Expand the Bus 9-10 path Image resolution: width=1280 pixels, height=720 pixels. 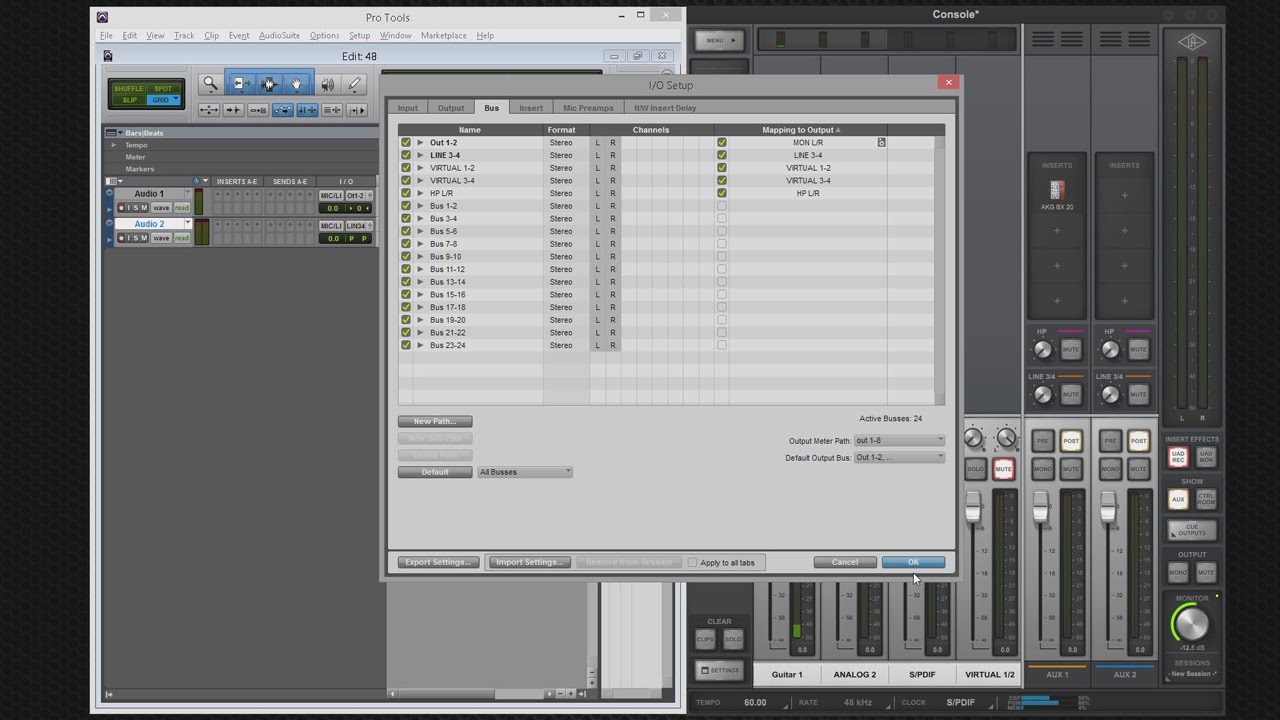point(420,256)
